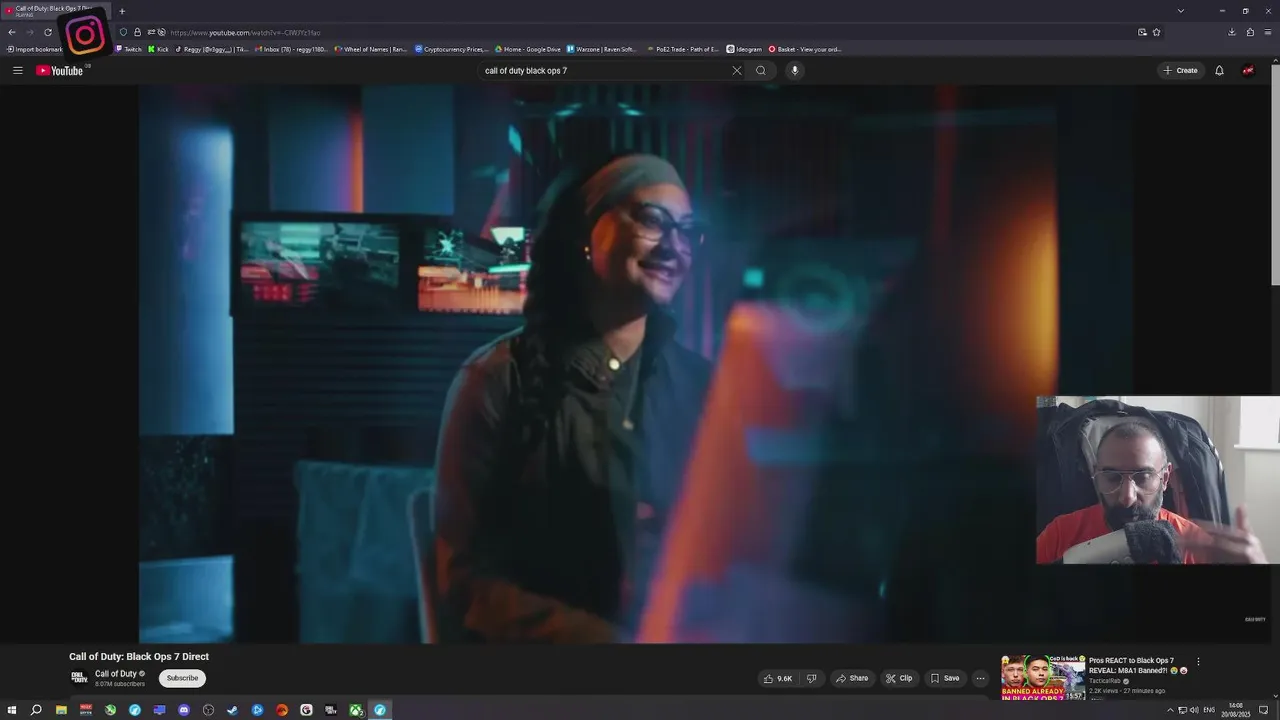Open the Basket bookmark
The width and height of the screenshot is (1280, 720).
click(805, 49)
